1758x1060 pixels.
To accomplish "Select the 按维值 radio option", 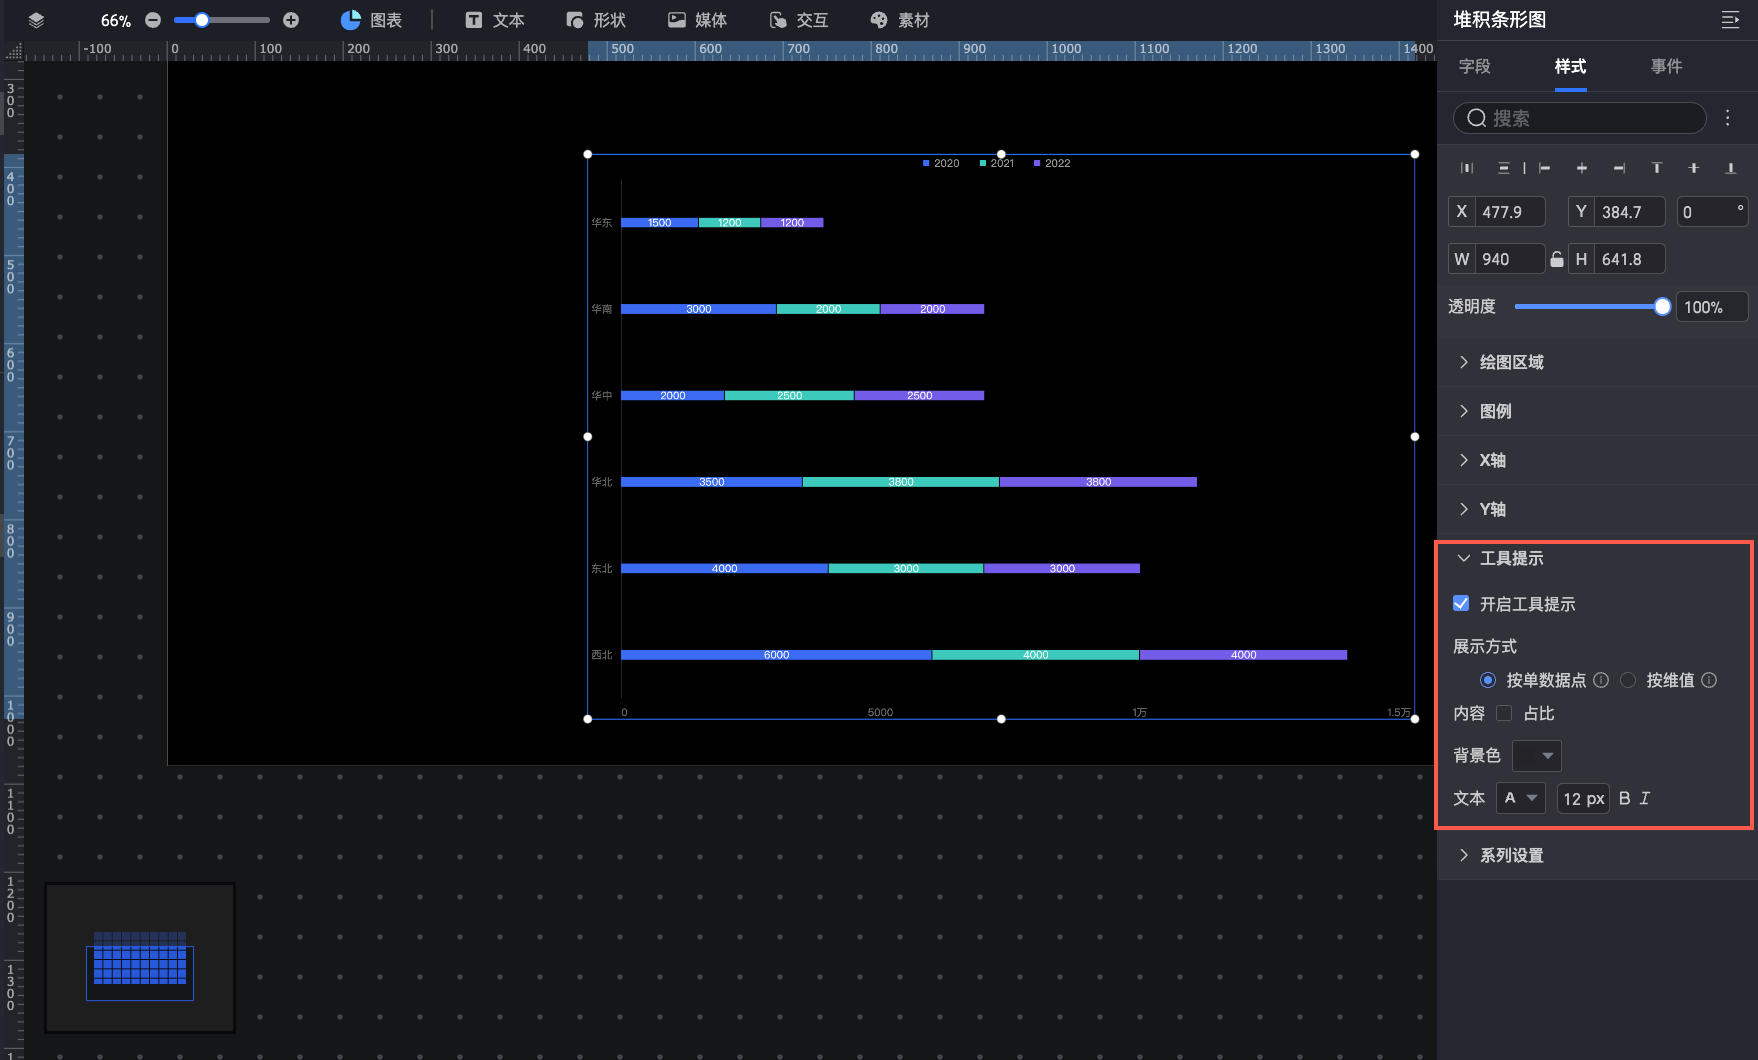I will [1628, 680].
